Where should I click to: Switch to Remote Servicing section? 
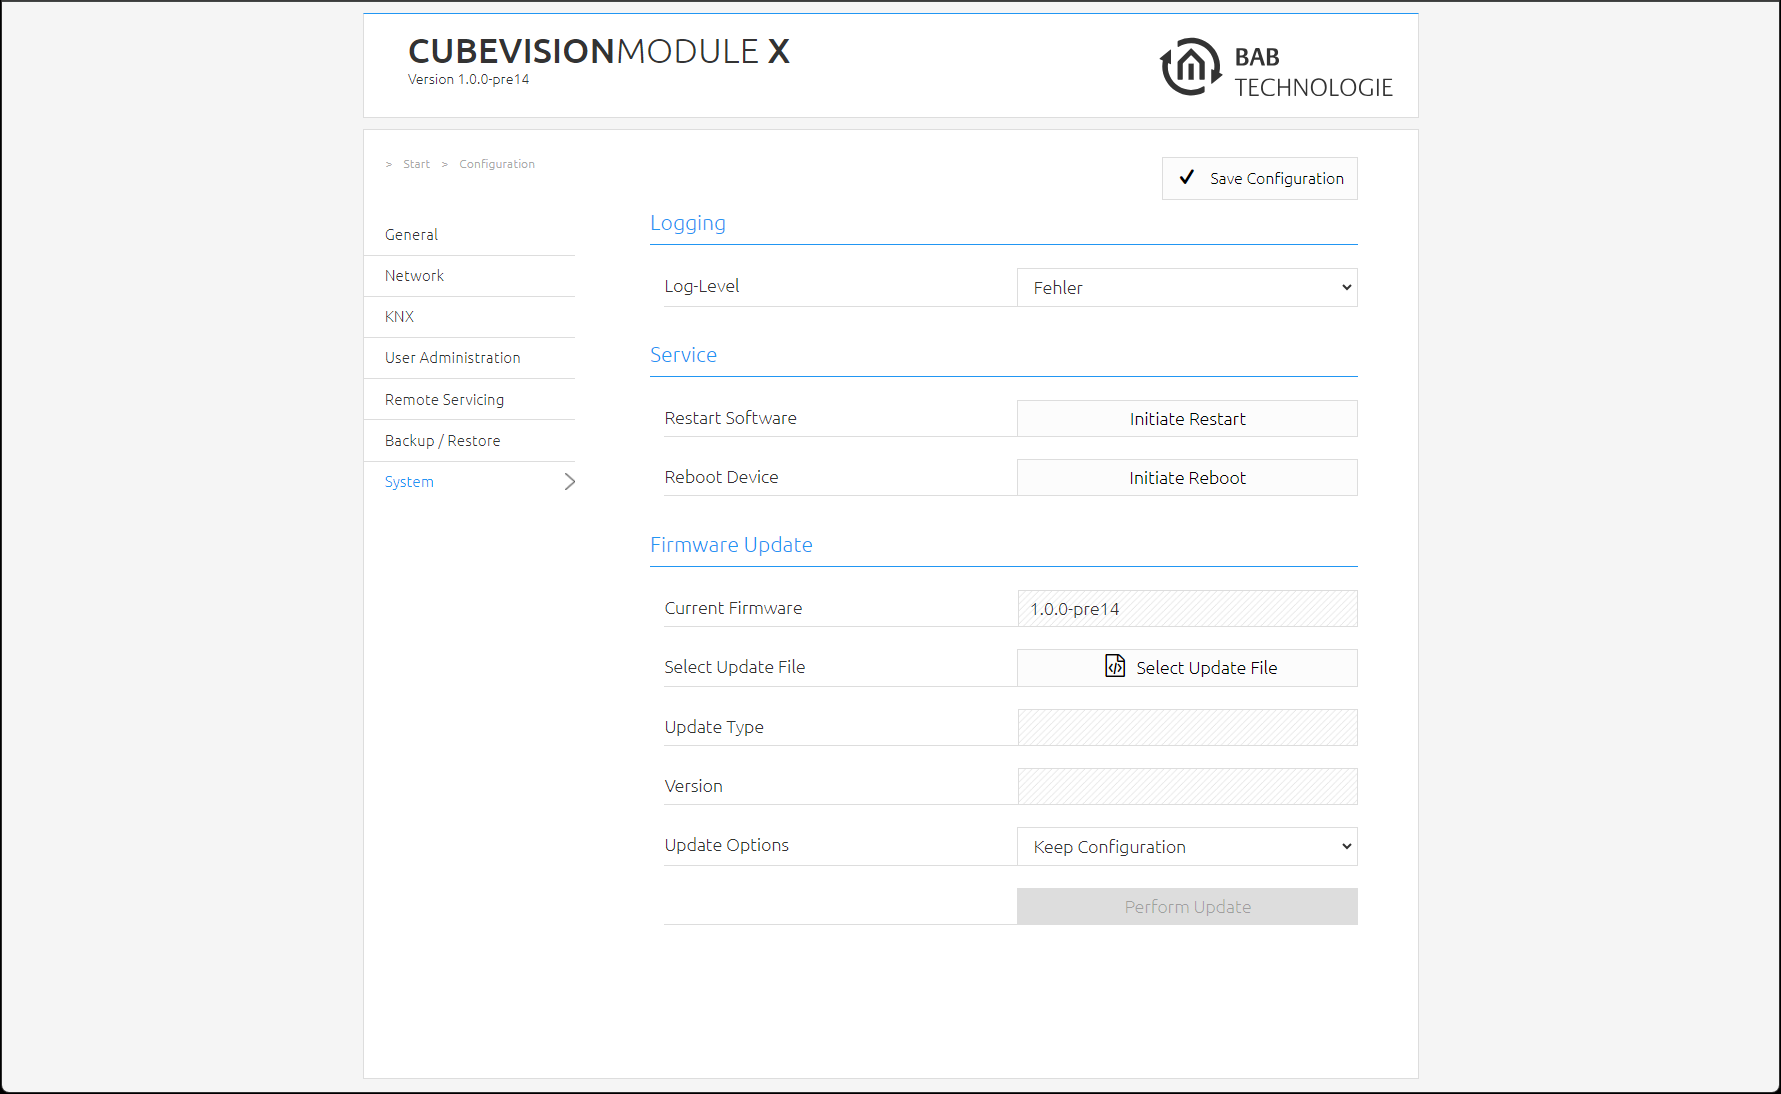(469, 399)
